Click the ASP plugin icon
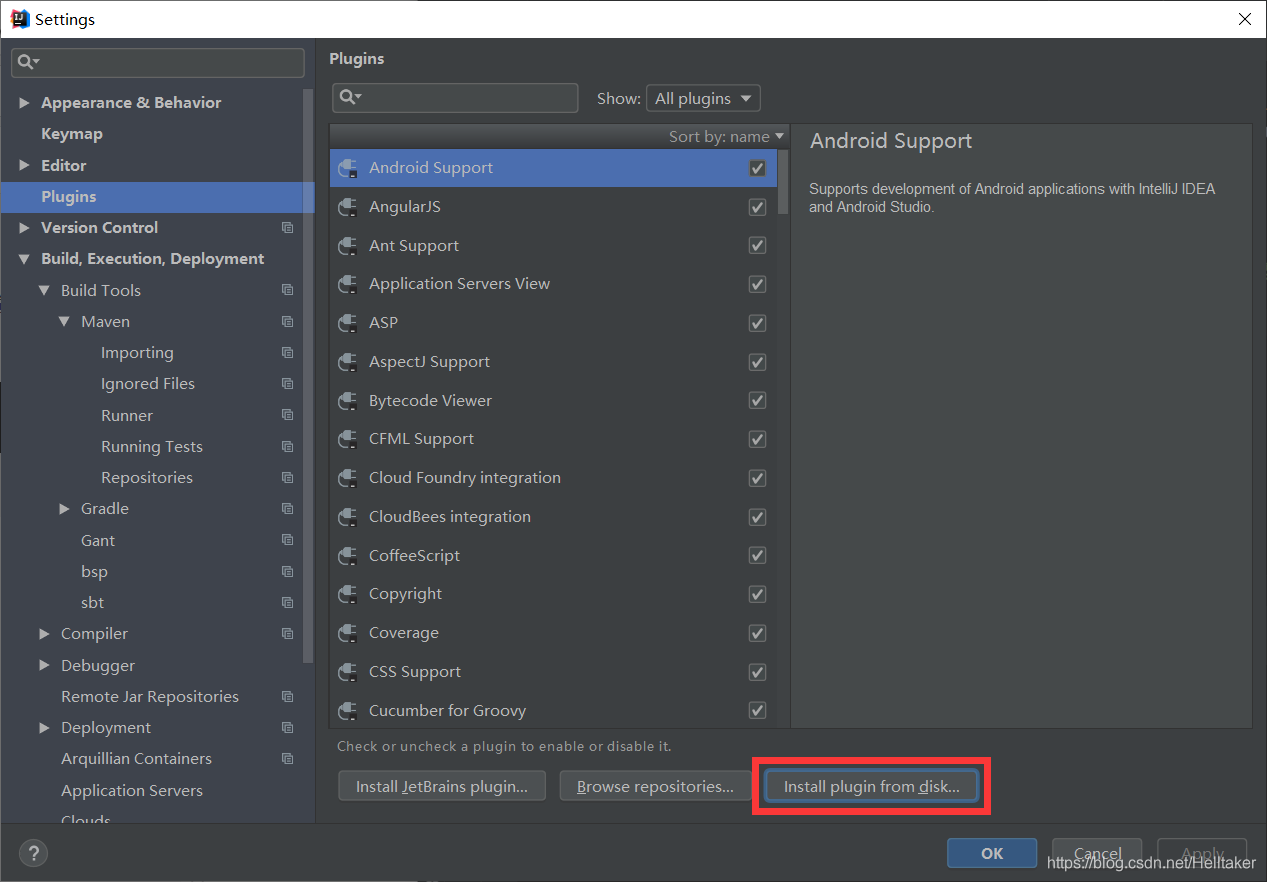Screen dimensions: 1267x882 point(348,323)
